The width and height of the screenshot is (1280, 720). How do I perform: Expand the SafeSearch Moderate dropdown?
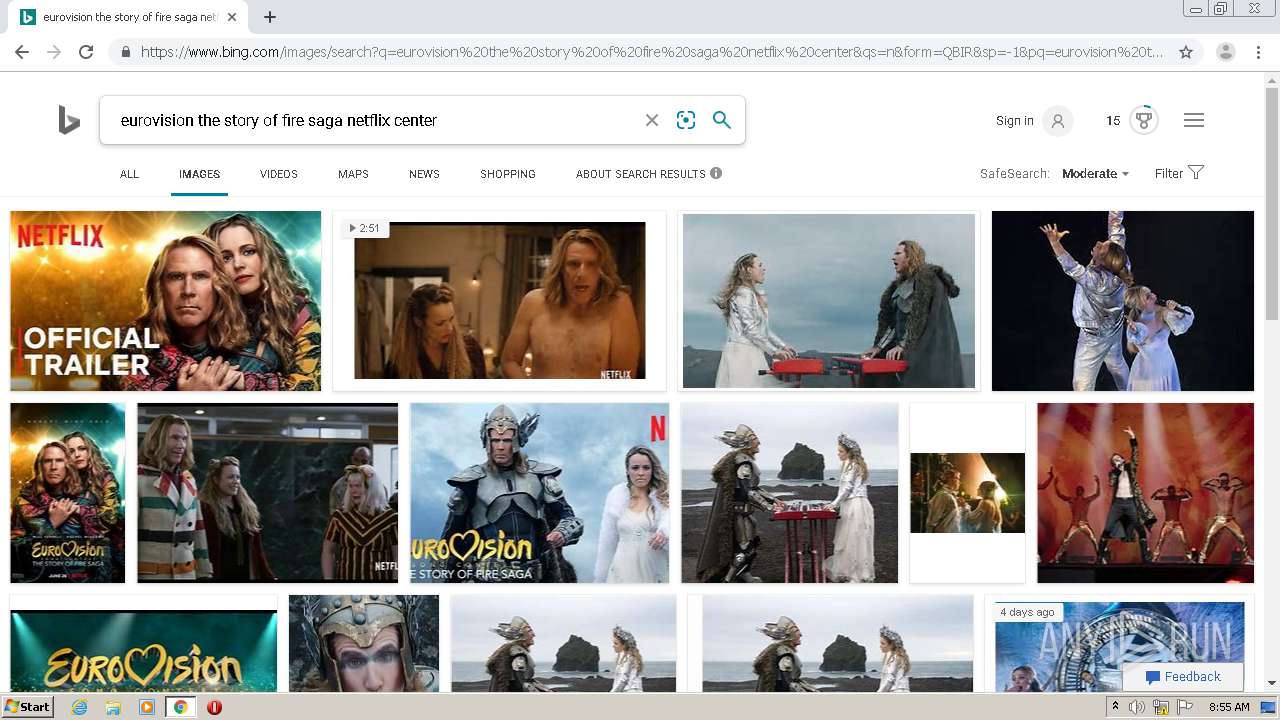[x=1095, y=174]
